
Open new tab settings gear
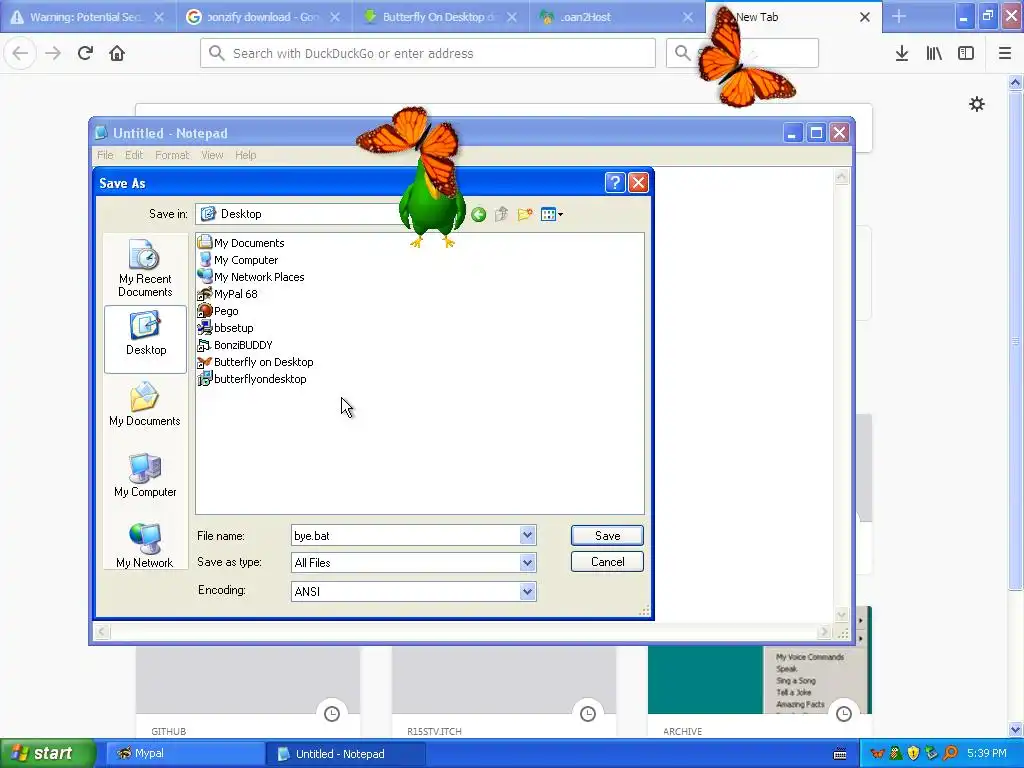[x=976, y=104]
